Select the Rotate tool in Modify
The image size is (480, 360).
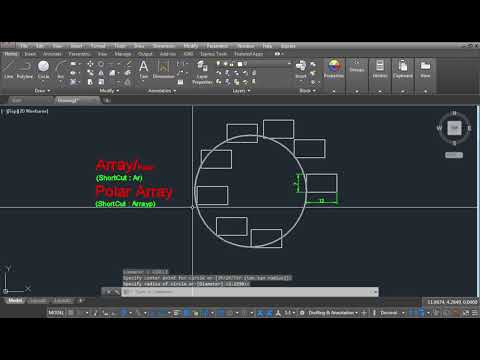coord(101,64)
